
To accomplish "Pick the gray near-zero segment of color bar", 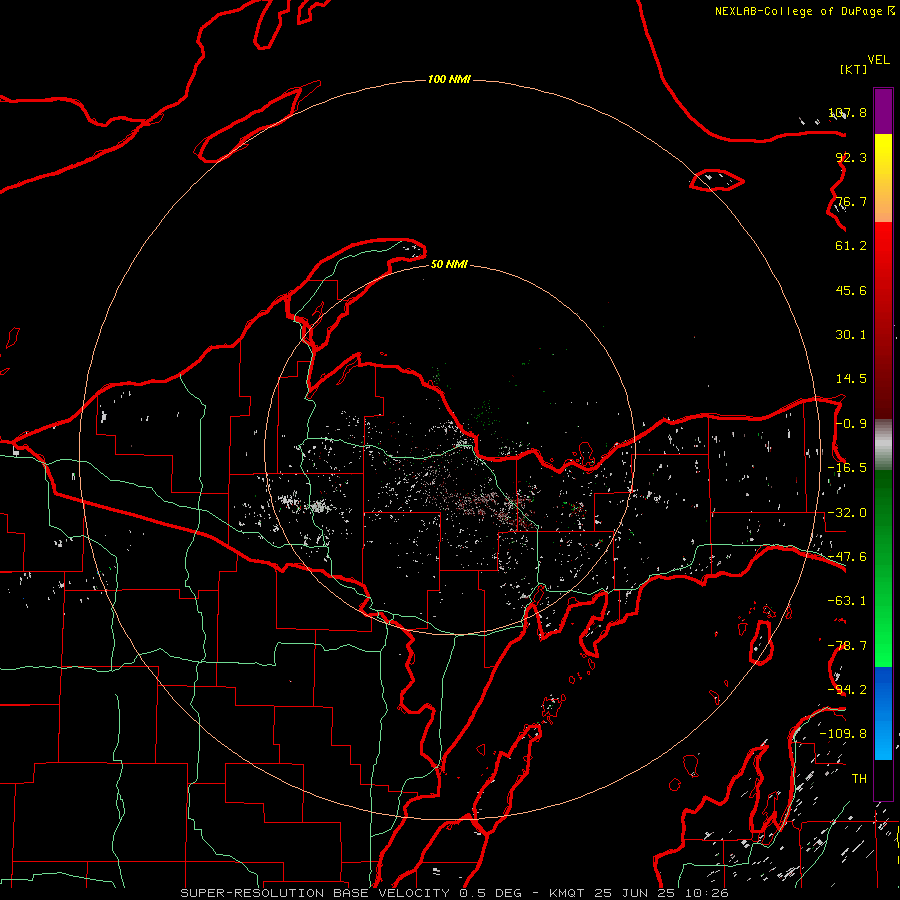I will pyautogui.click(x=883, y=445).
